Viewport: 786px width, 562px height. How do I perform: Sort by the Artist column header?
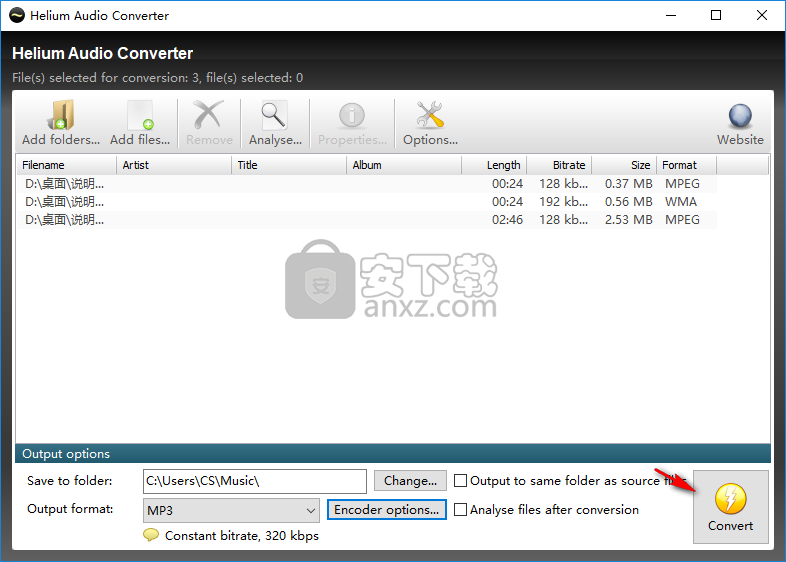point(174,165)
